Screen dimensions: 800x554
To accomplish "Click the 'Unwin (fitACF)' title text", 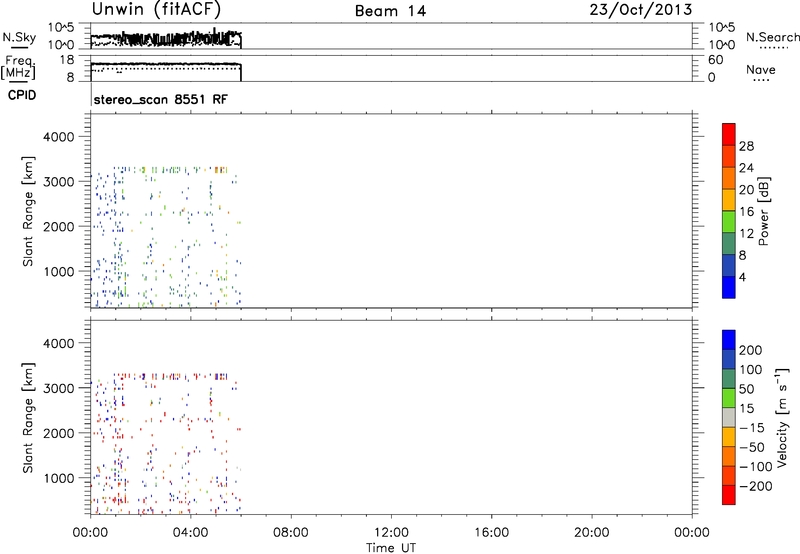I will (x=156, y=9).
